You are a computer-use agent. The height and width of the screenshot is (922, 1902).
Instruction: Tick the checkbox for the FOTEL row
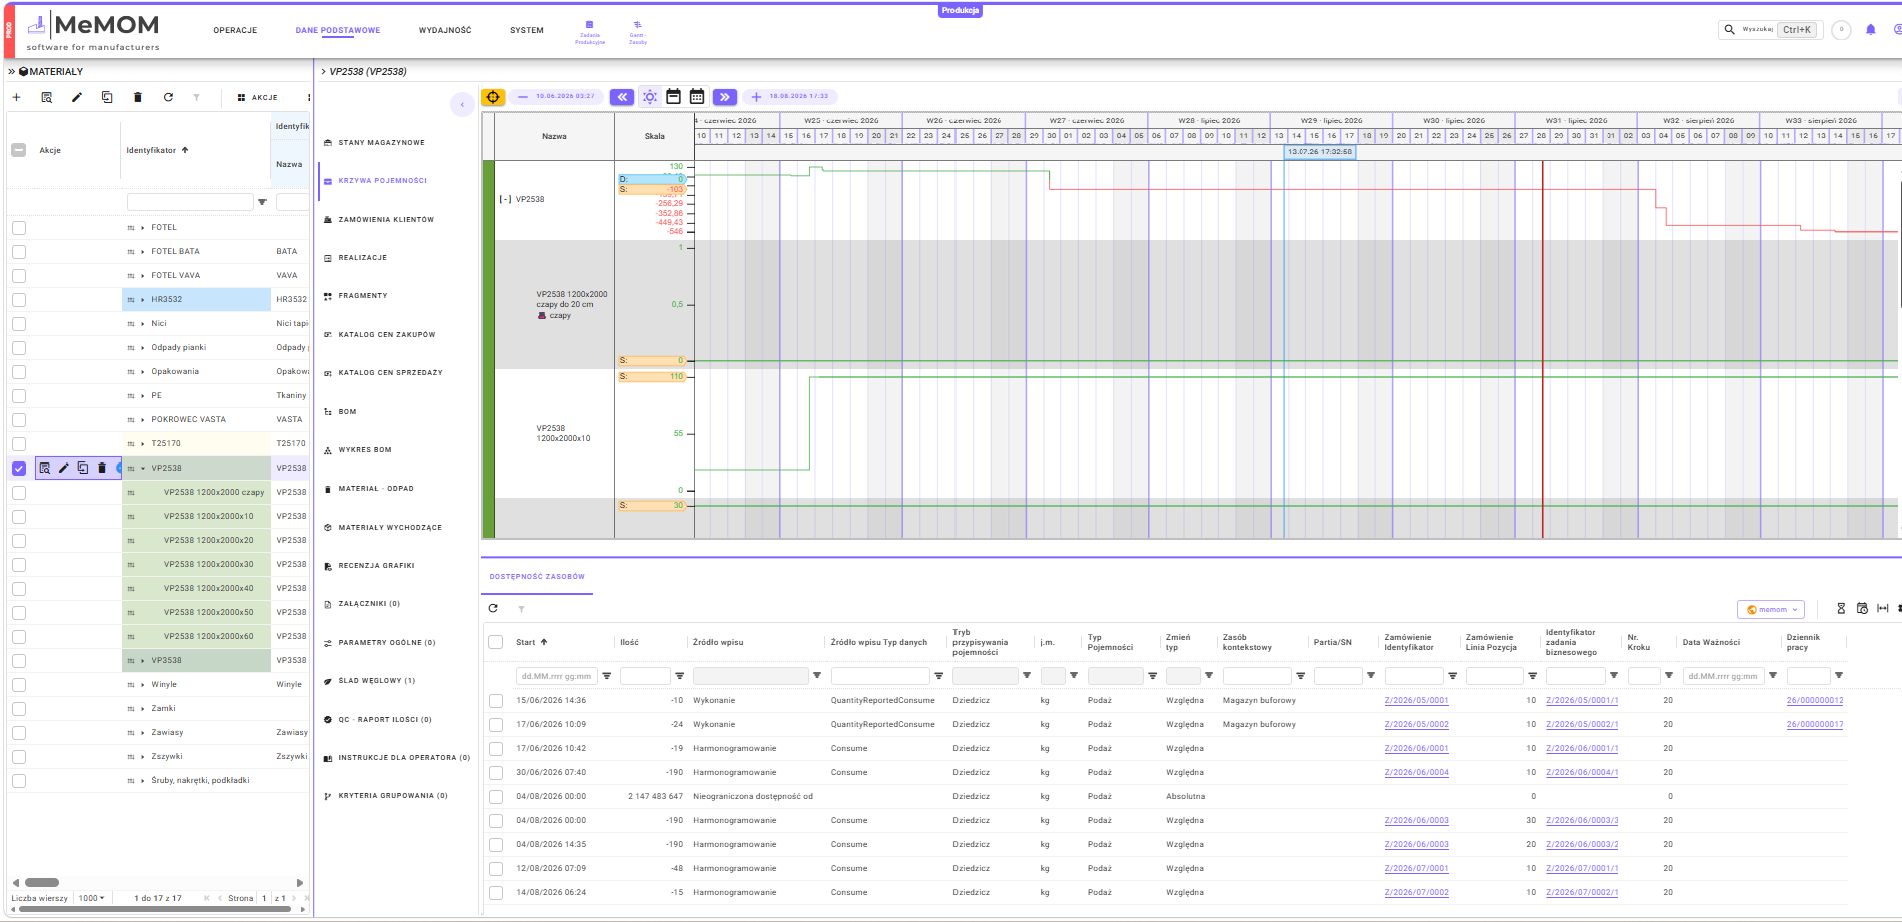pyautogui.click(x=19, y=228)
